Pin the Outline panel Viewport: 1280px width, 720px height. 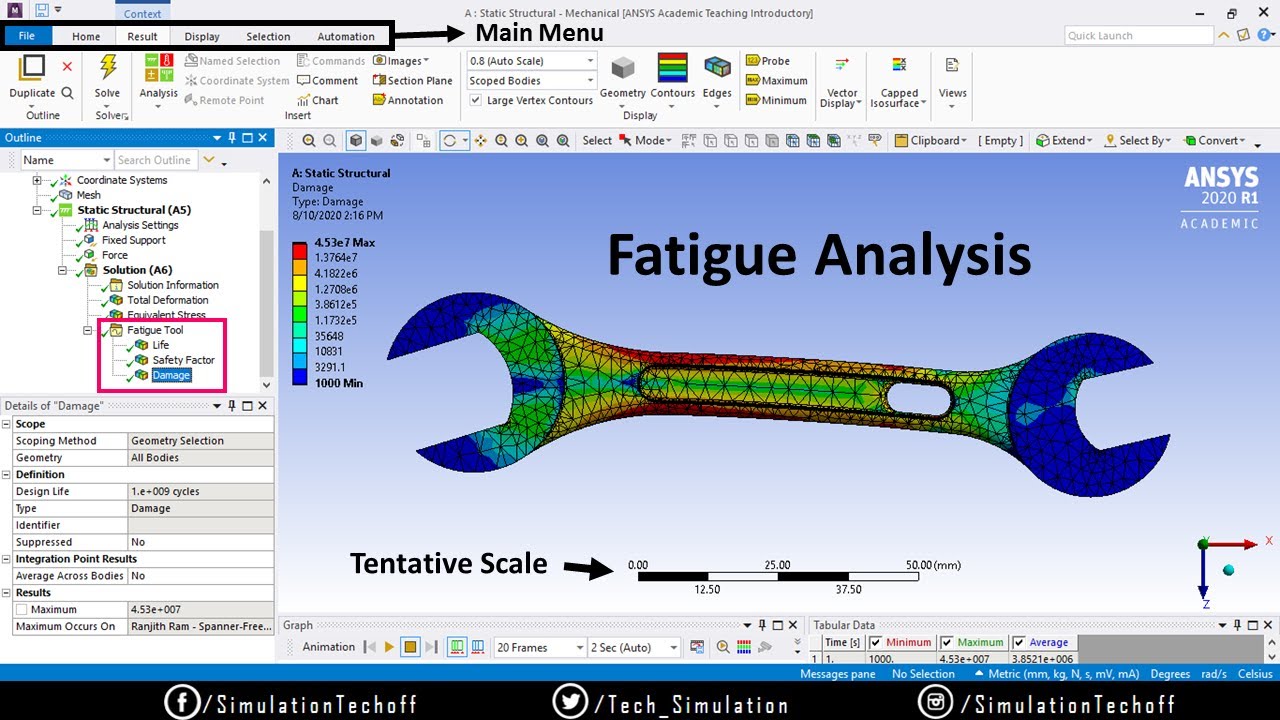[x=232, y=138]
